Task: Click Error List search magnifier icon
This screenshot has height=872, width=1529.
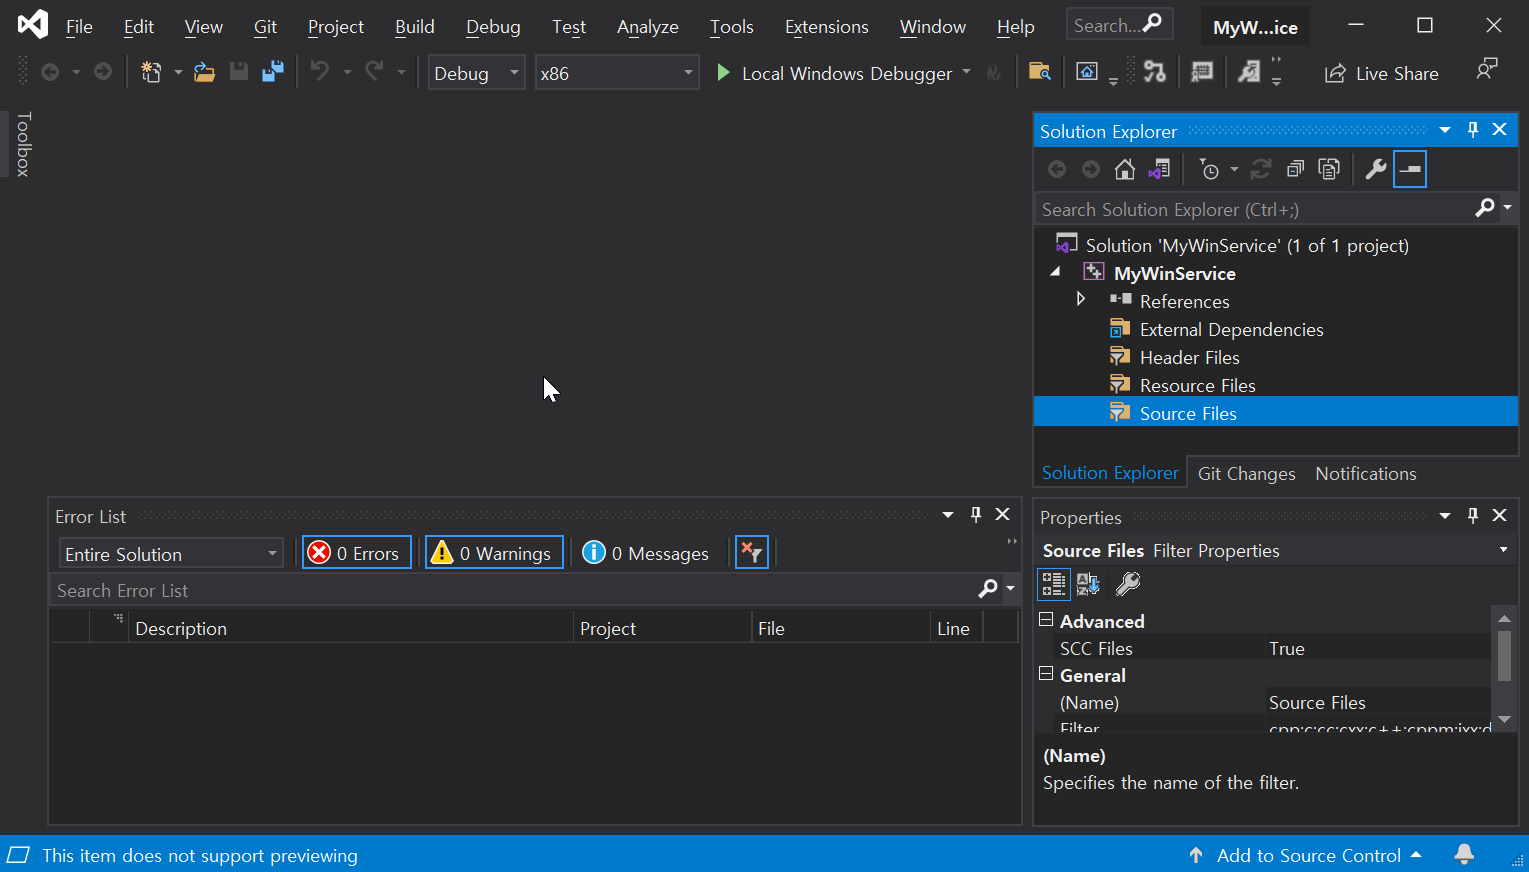Action: click(x=988, y=589)
